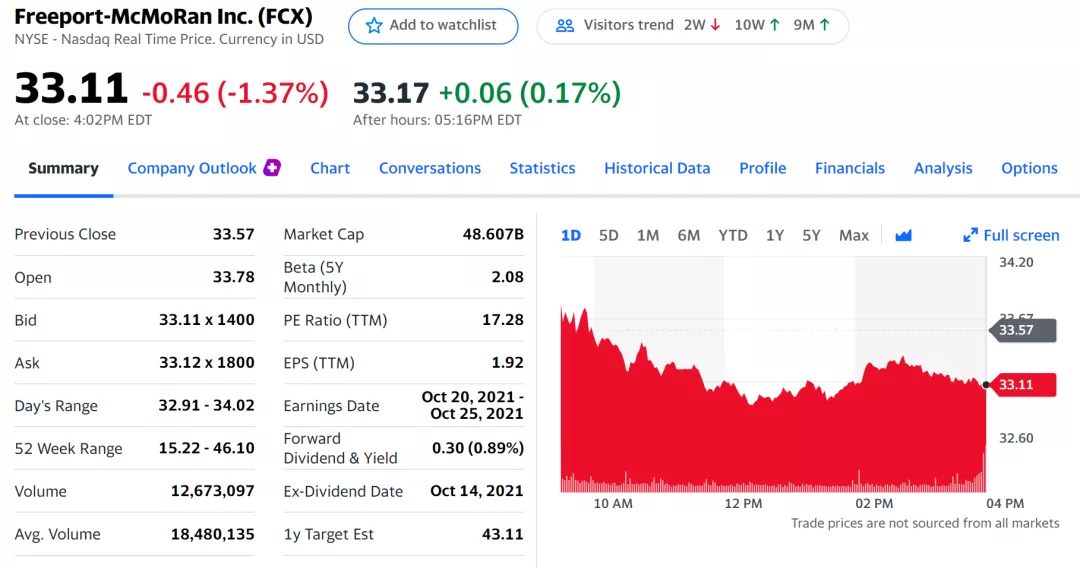The height and width of the screenshot is (568, 1080).
Task: Click the Add to watchlist button
Action: point(433,26)
